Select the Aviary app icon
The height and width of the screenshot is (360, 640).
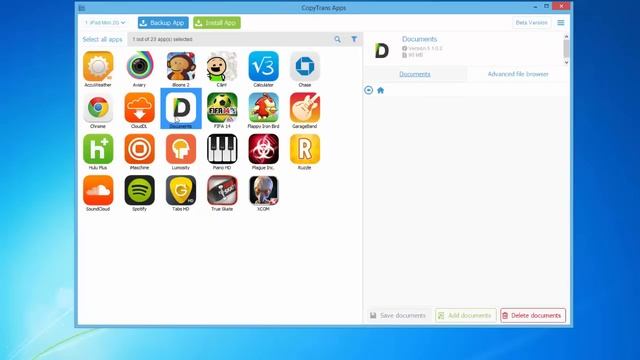pyautogui.click(x=140, y=66)
